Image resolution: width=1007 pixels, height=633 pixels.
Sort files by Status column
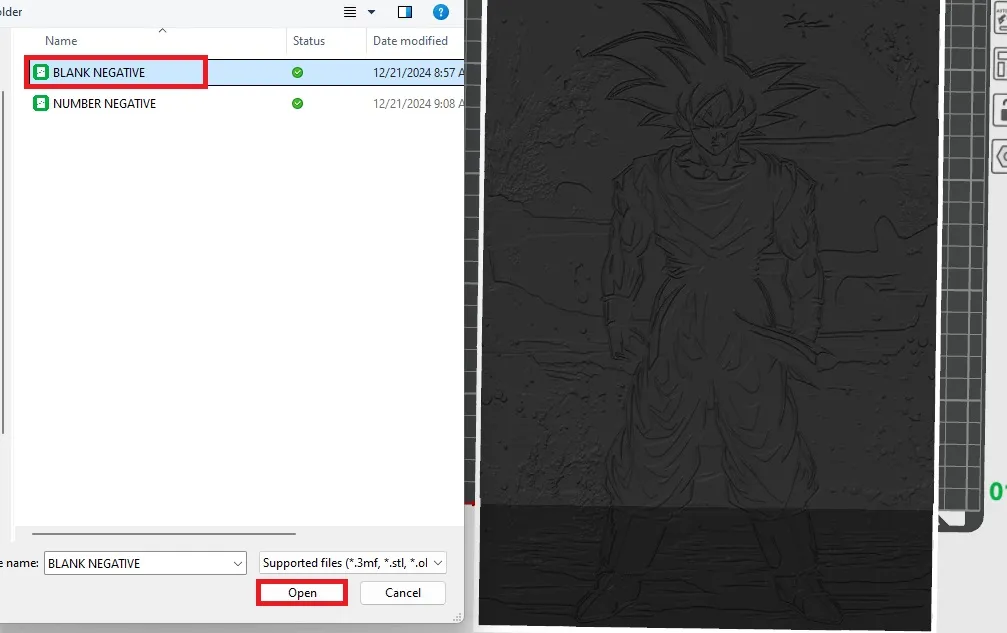[309, 41]
